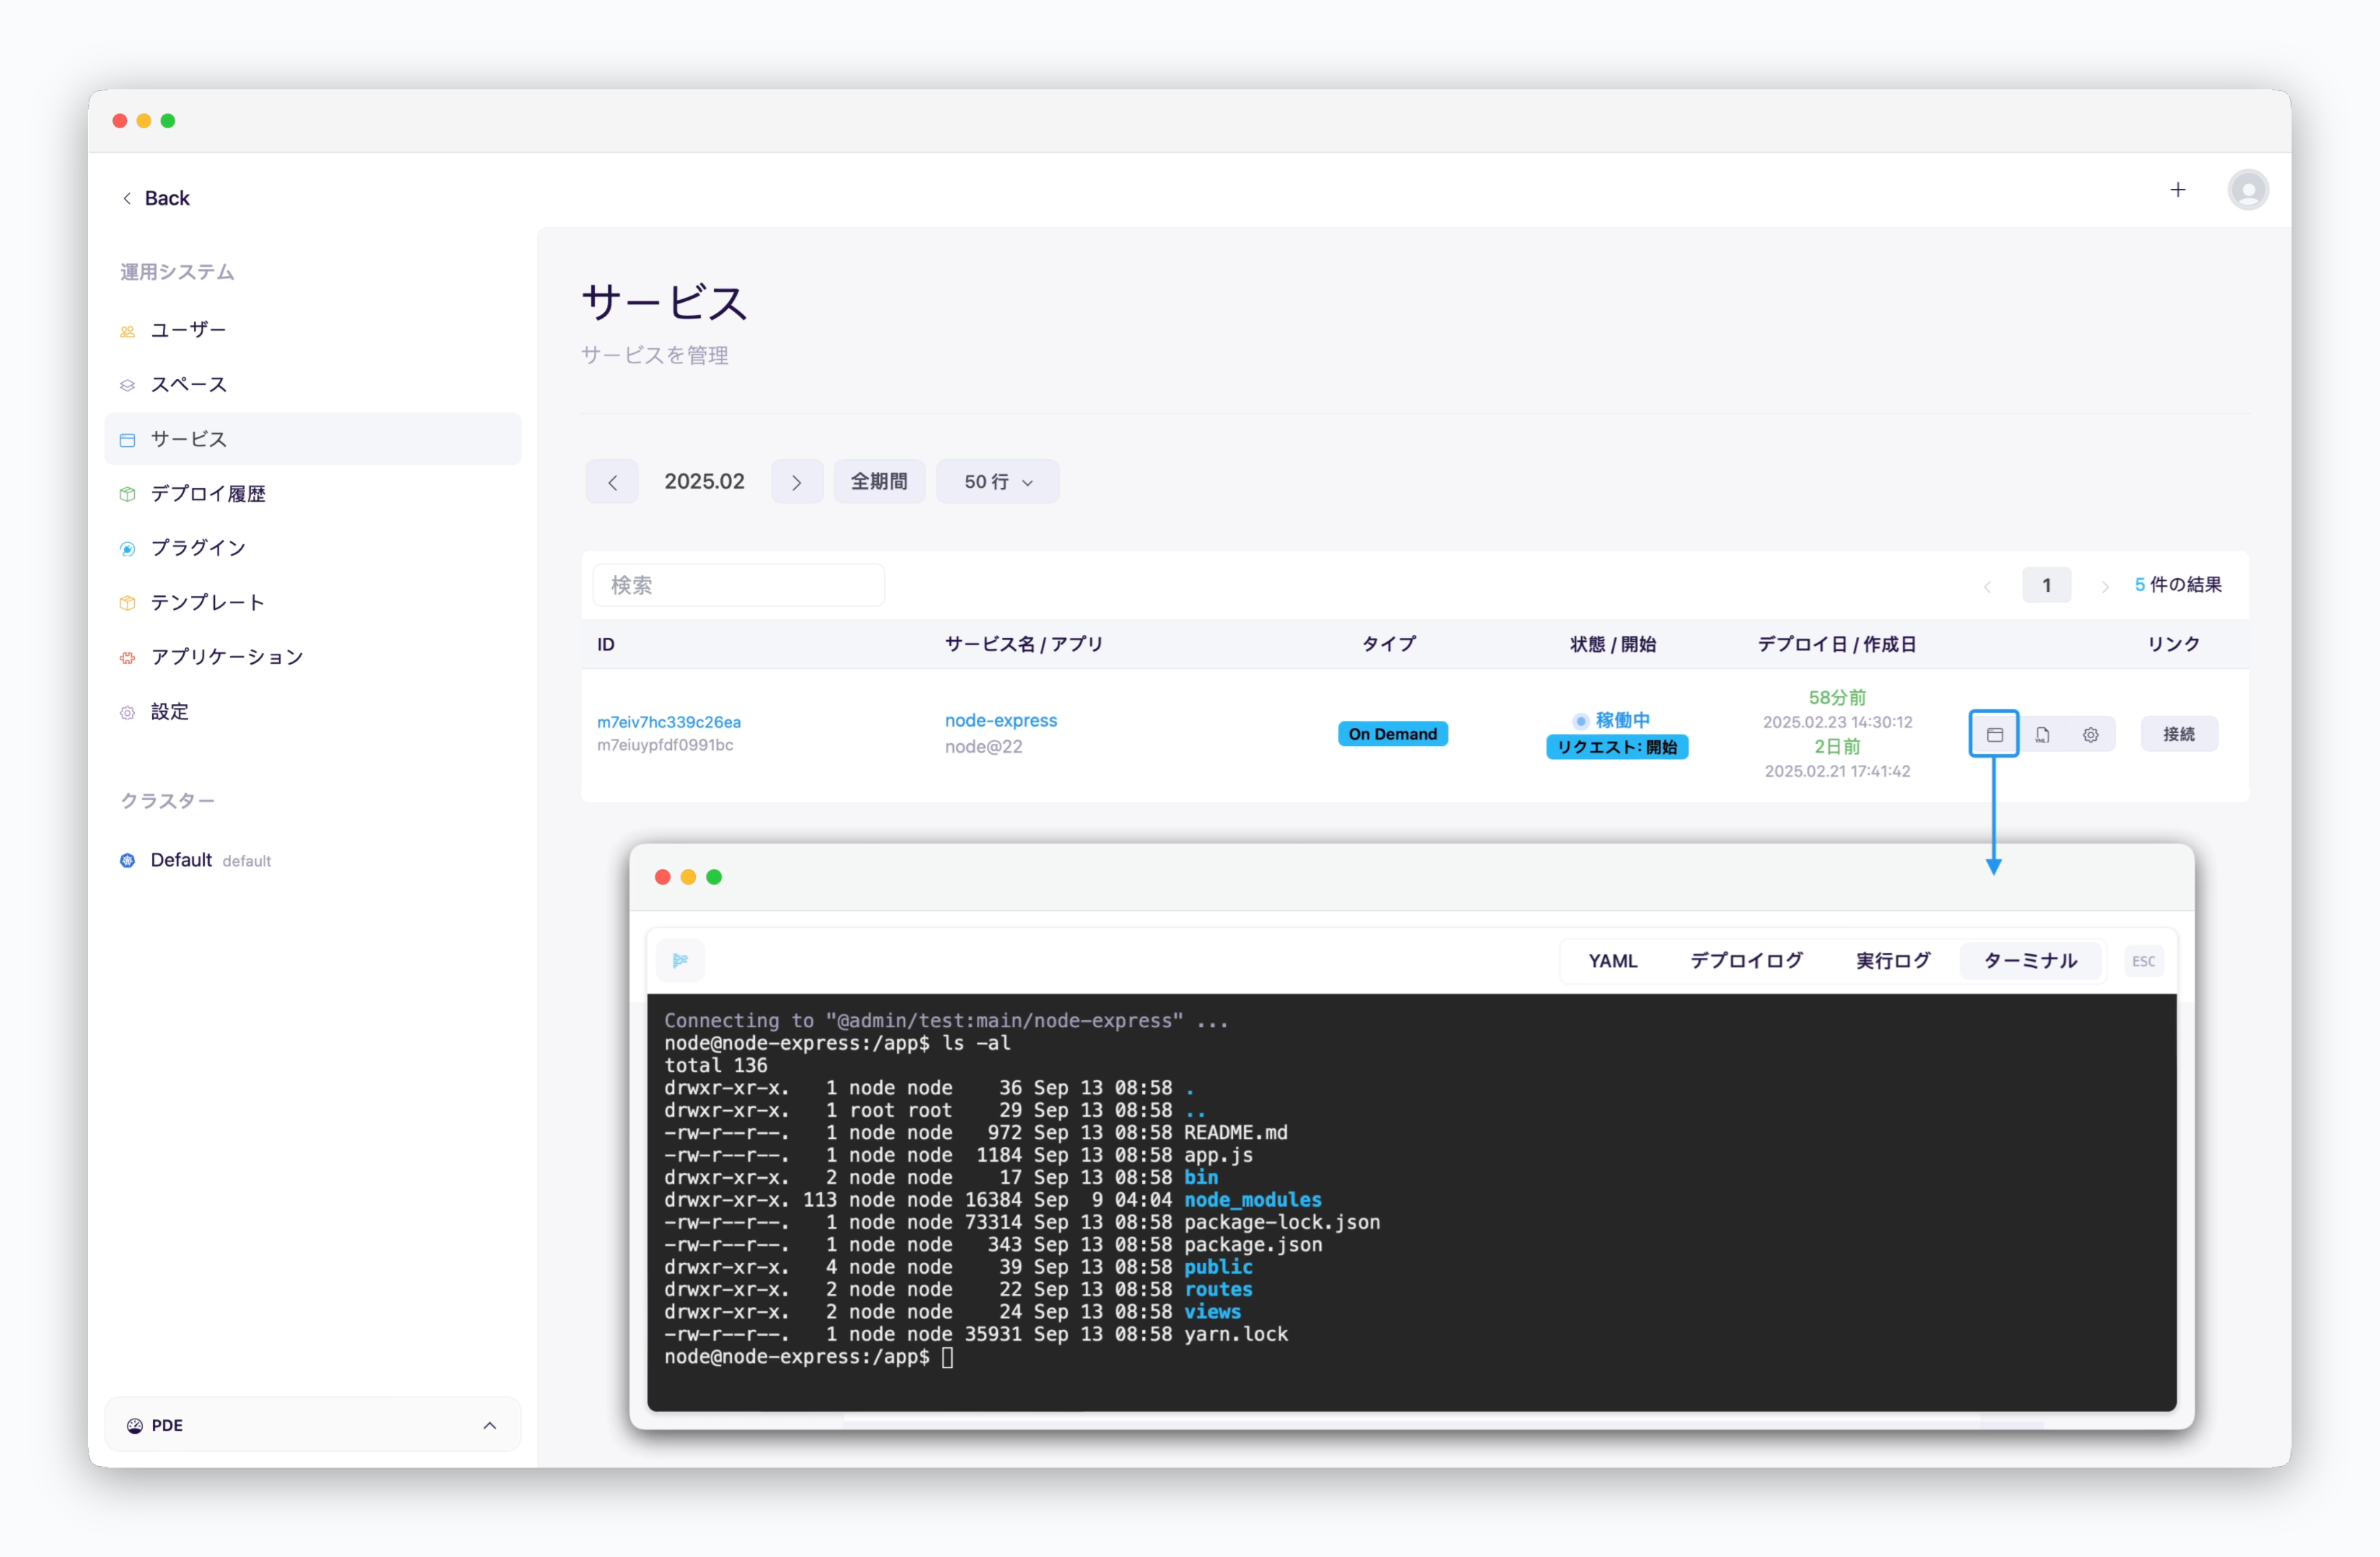This screenshot has width=2380, height=1557.
Task: Click the スペース sidebar icon
Action: coord(127,386)
